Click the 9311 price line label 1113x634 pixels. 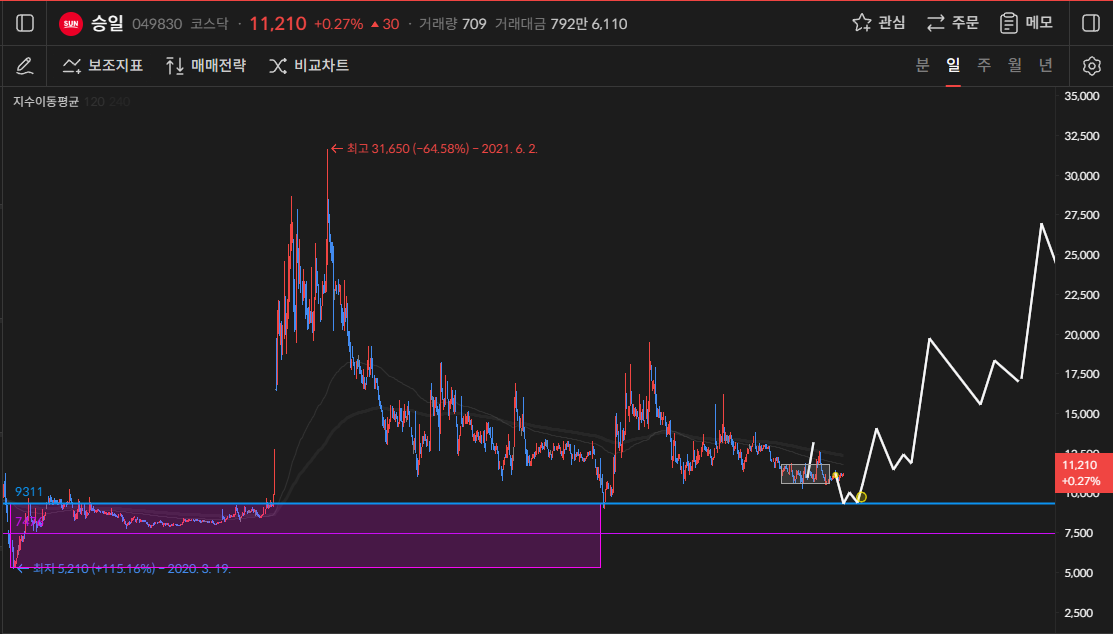(28, 492)
